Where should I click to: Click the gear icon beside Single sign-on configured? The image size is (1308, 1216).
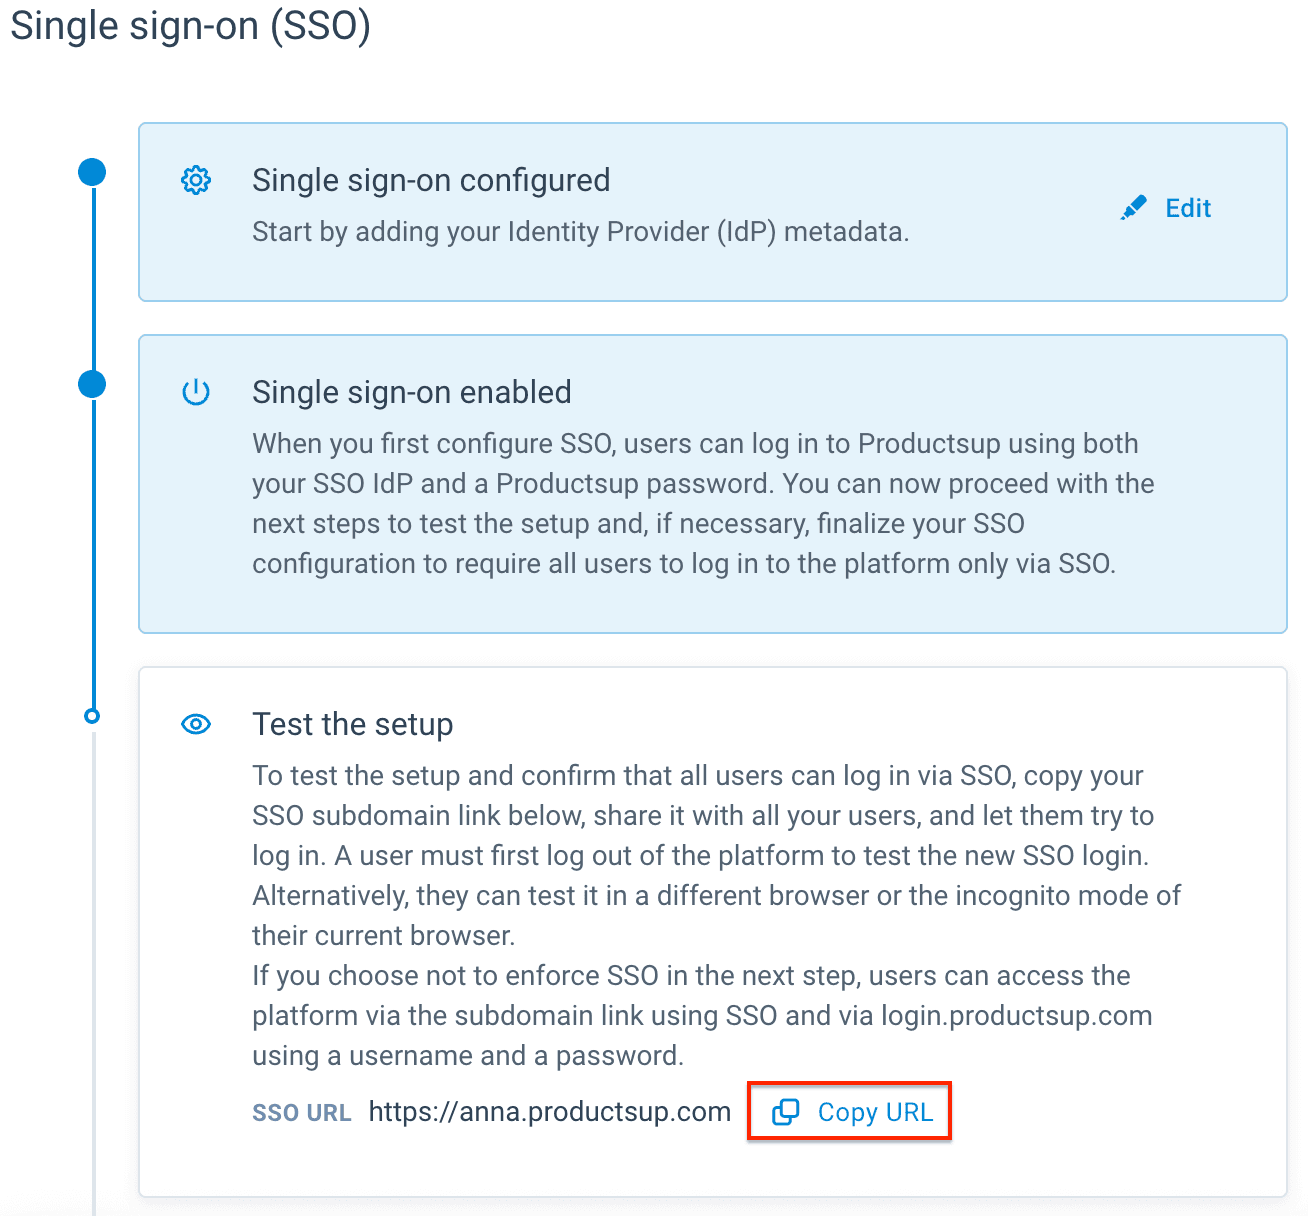(196, 181)
